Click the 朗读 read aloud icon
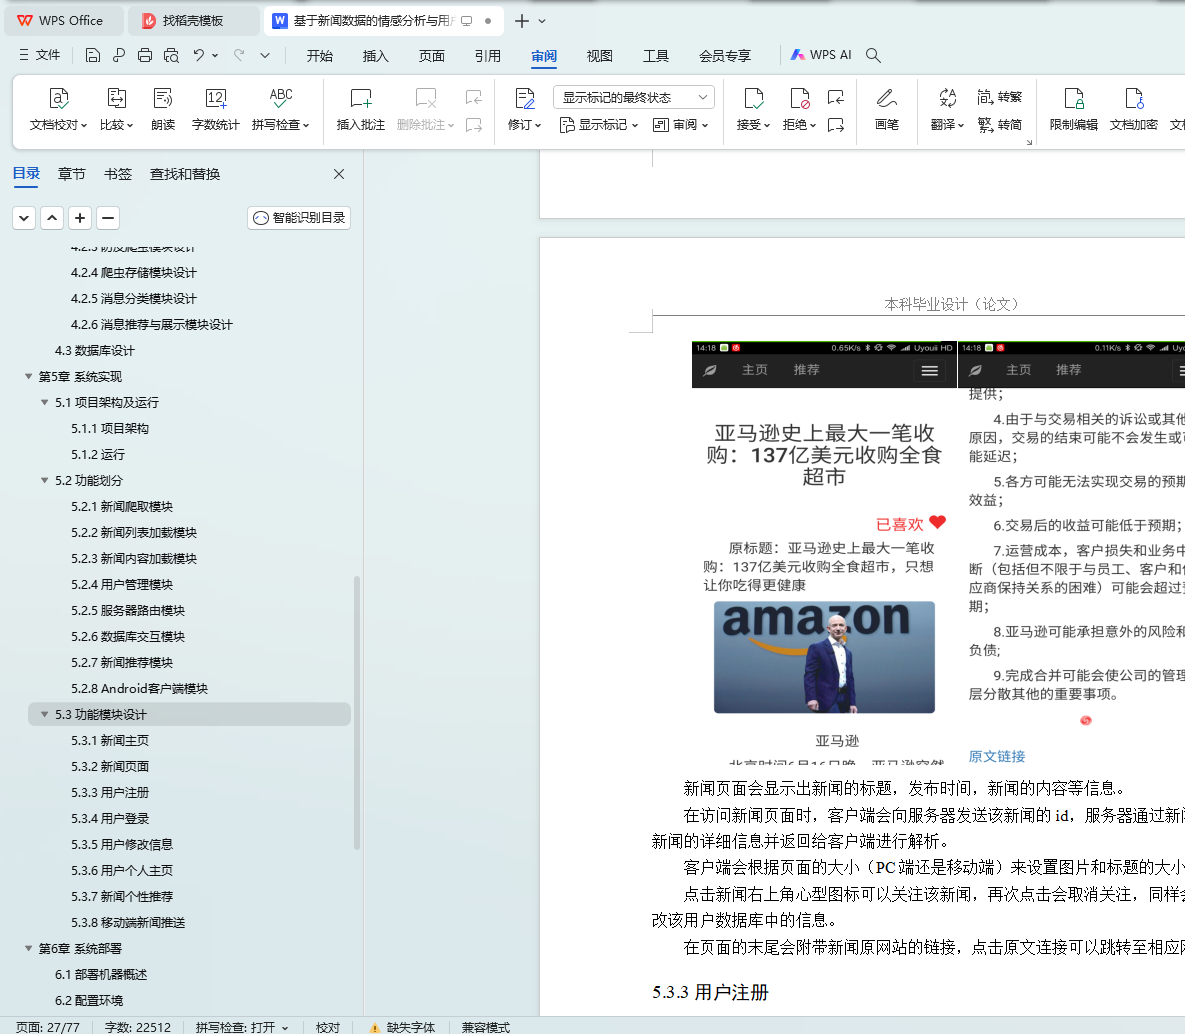1185x1034 pixels. (x=163, y=110)
